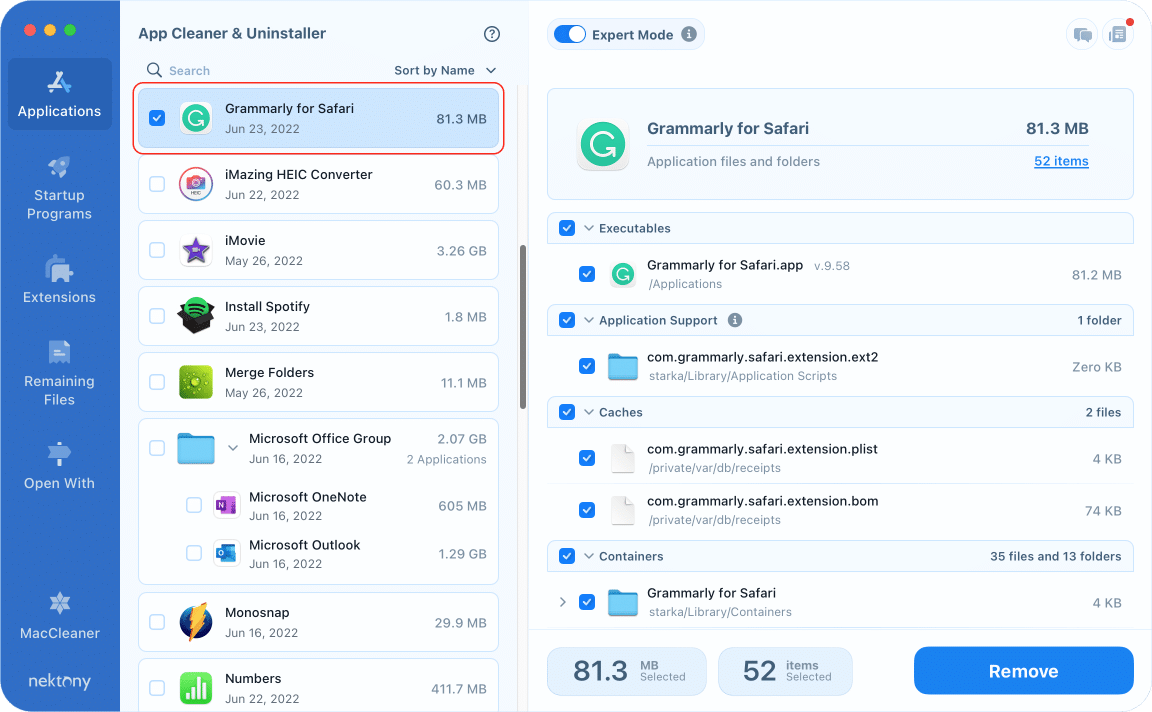Click the com.grammarly.safari.extension.ext2 folder icon

(623, 367)
